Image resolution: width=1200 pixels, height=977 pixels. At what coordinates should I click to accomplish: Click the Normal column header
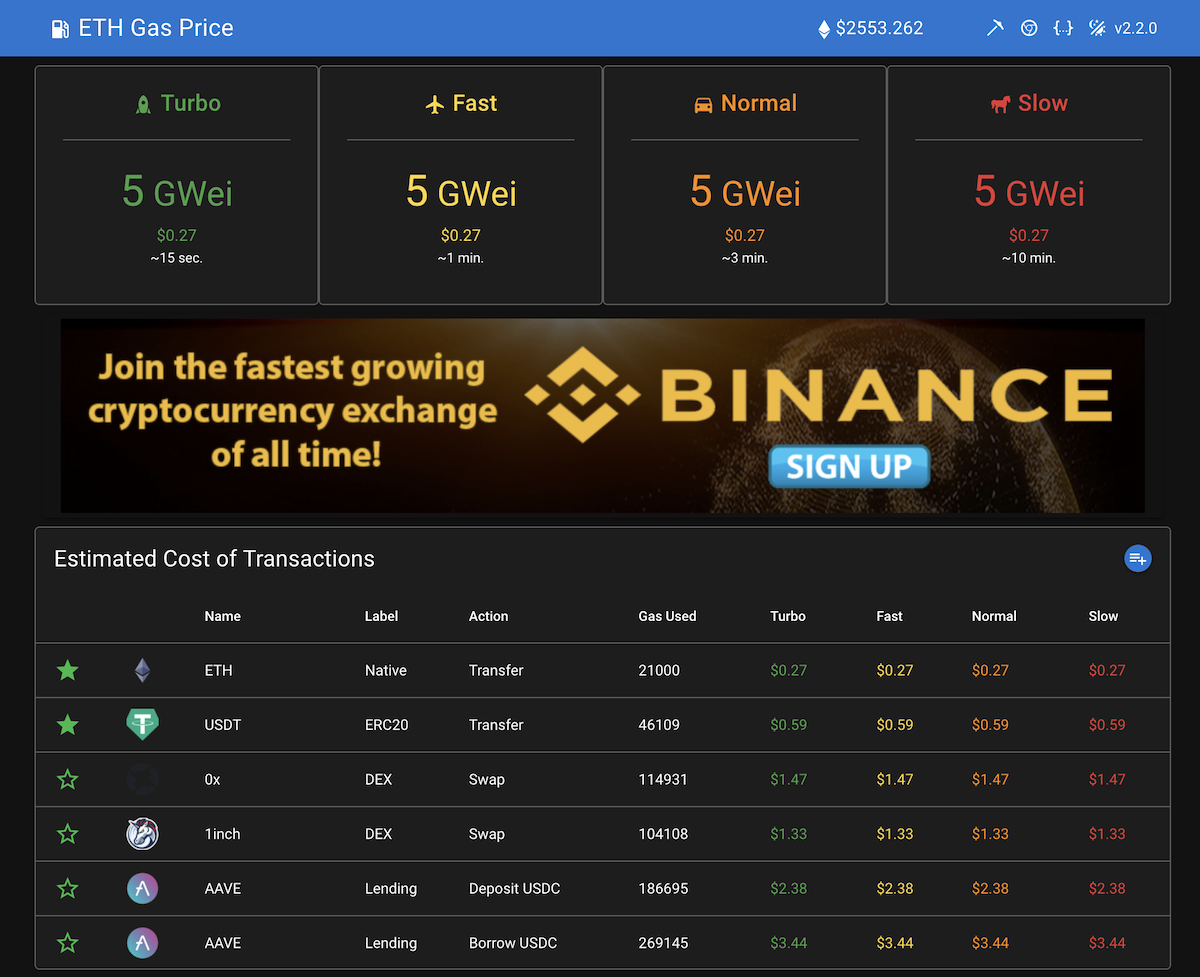click(994, 616)
